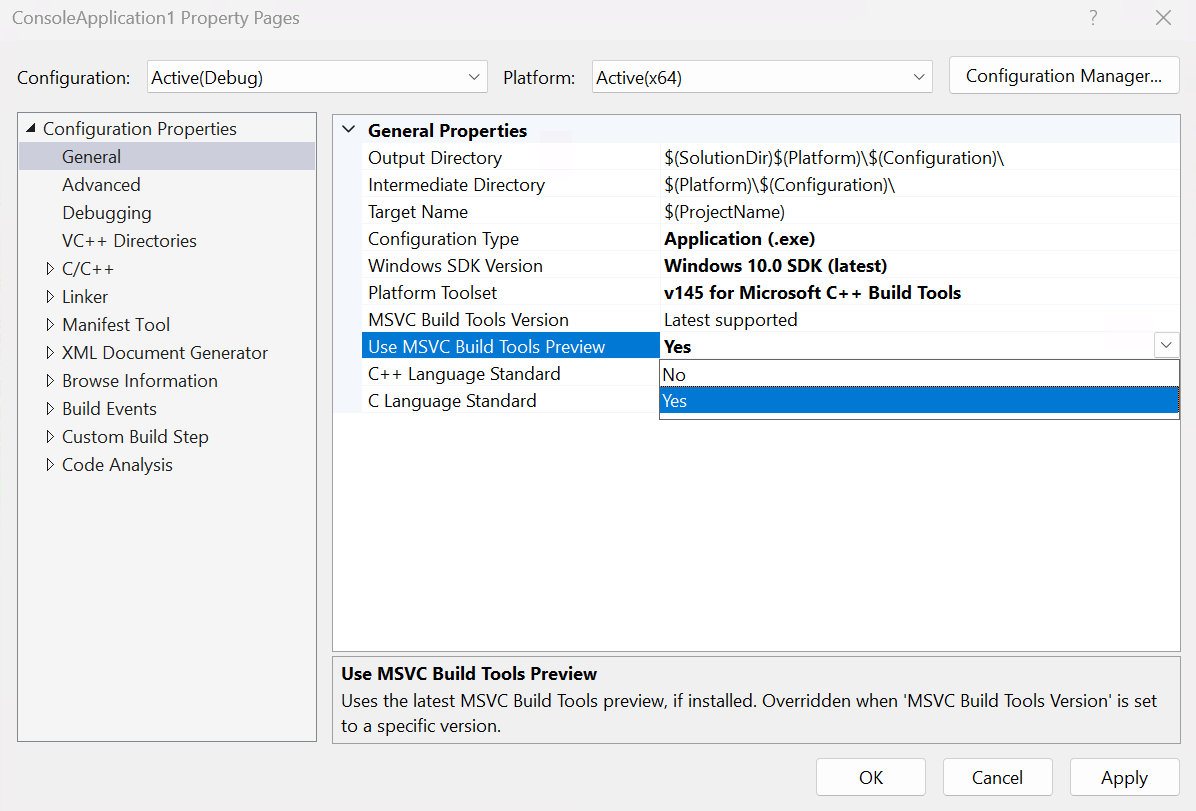Open the Debugging property page
1196x811 pixels.
click(107, 213)
